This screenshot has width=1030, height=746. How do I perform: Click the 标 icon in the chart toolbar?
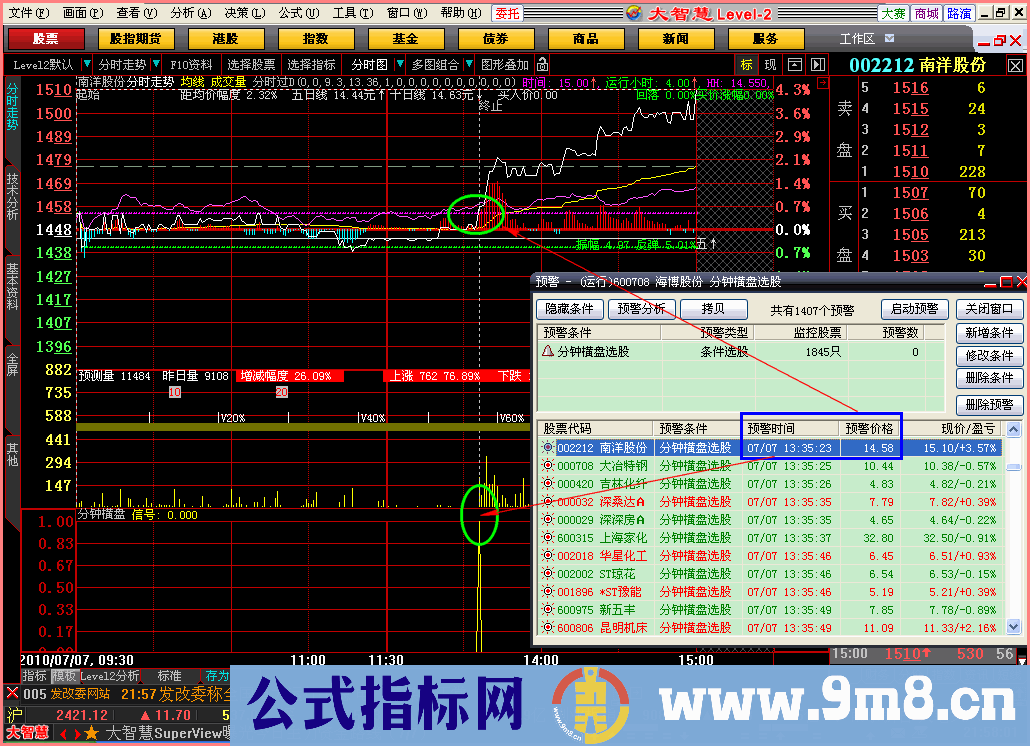coord(746,65)
